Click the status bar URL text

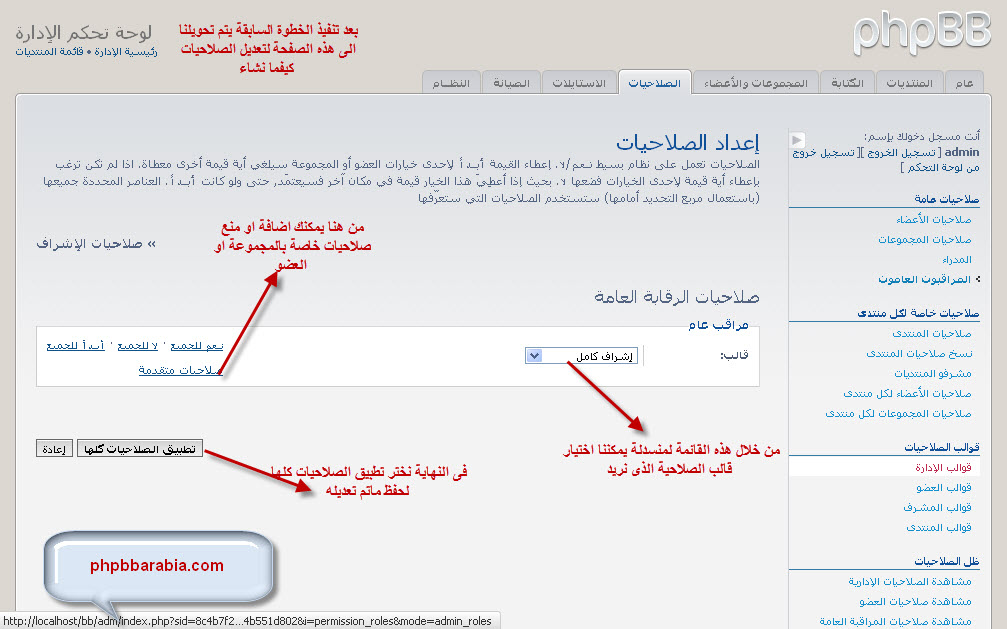pyautogui.click(x=247, y=621)
